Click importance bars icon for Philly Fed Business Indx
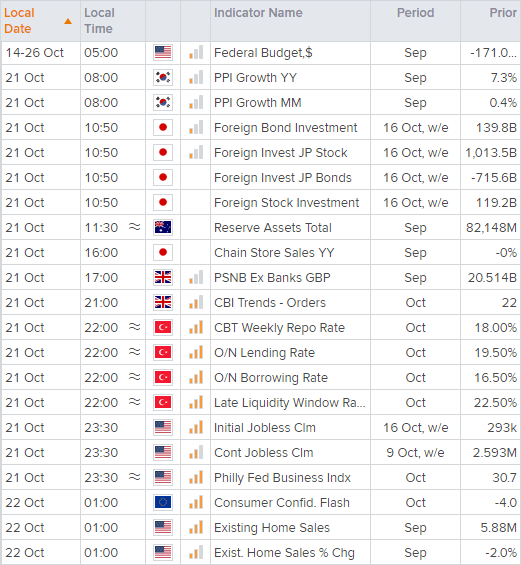This screenshot has width=521, height=565. click(x=196, y=477)
